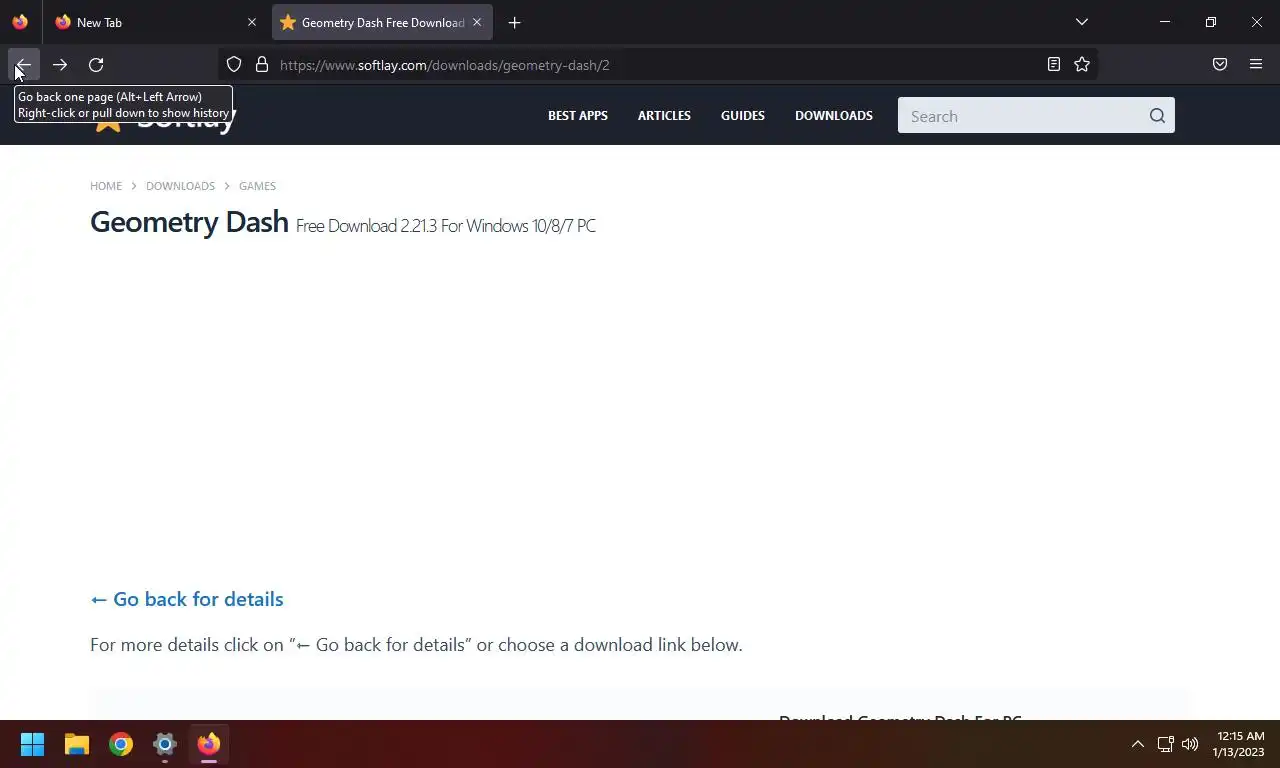Open Windows Start menu
The height and width of the screenshot is (768, 1280).
click(32, 744)
